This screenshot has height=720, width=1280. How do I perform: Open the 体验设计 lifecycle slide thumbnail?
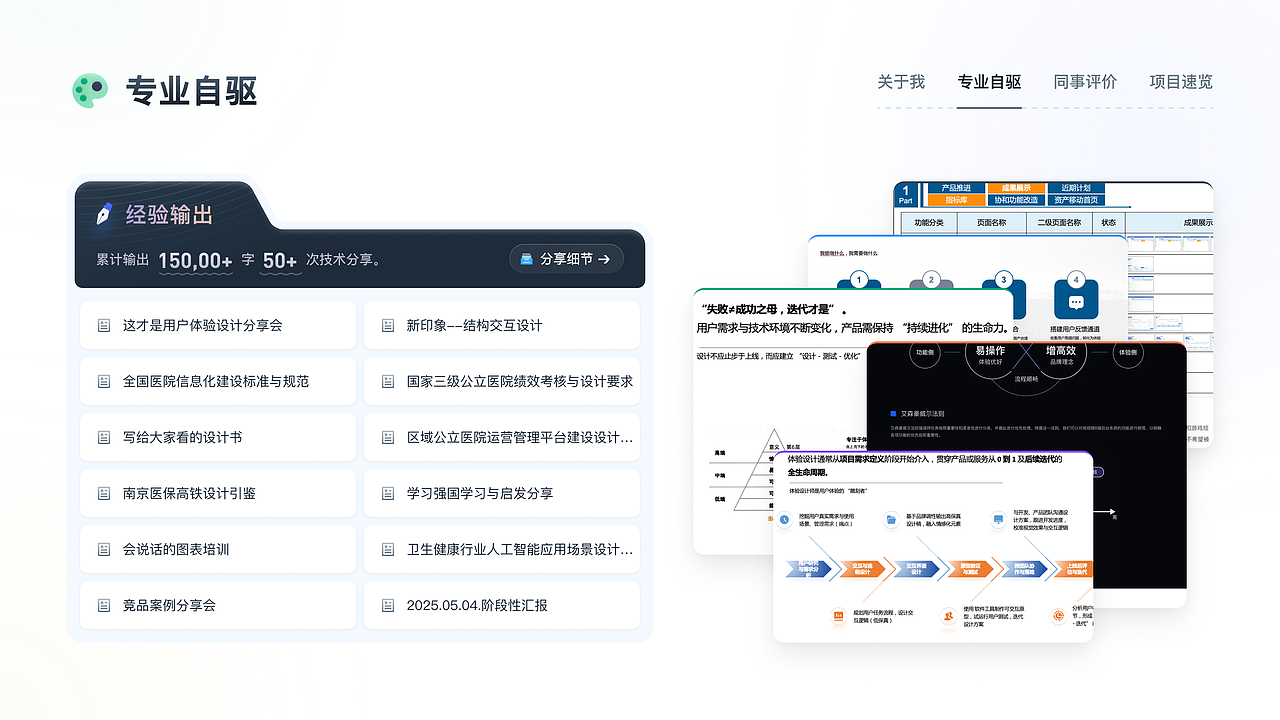click(x=933, y=546)
